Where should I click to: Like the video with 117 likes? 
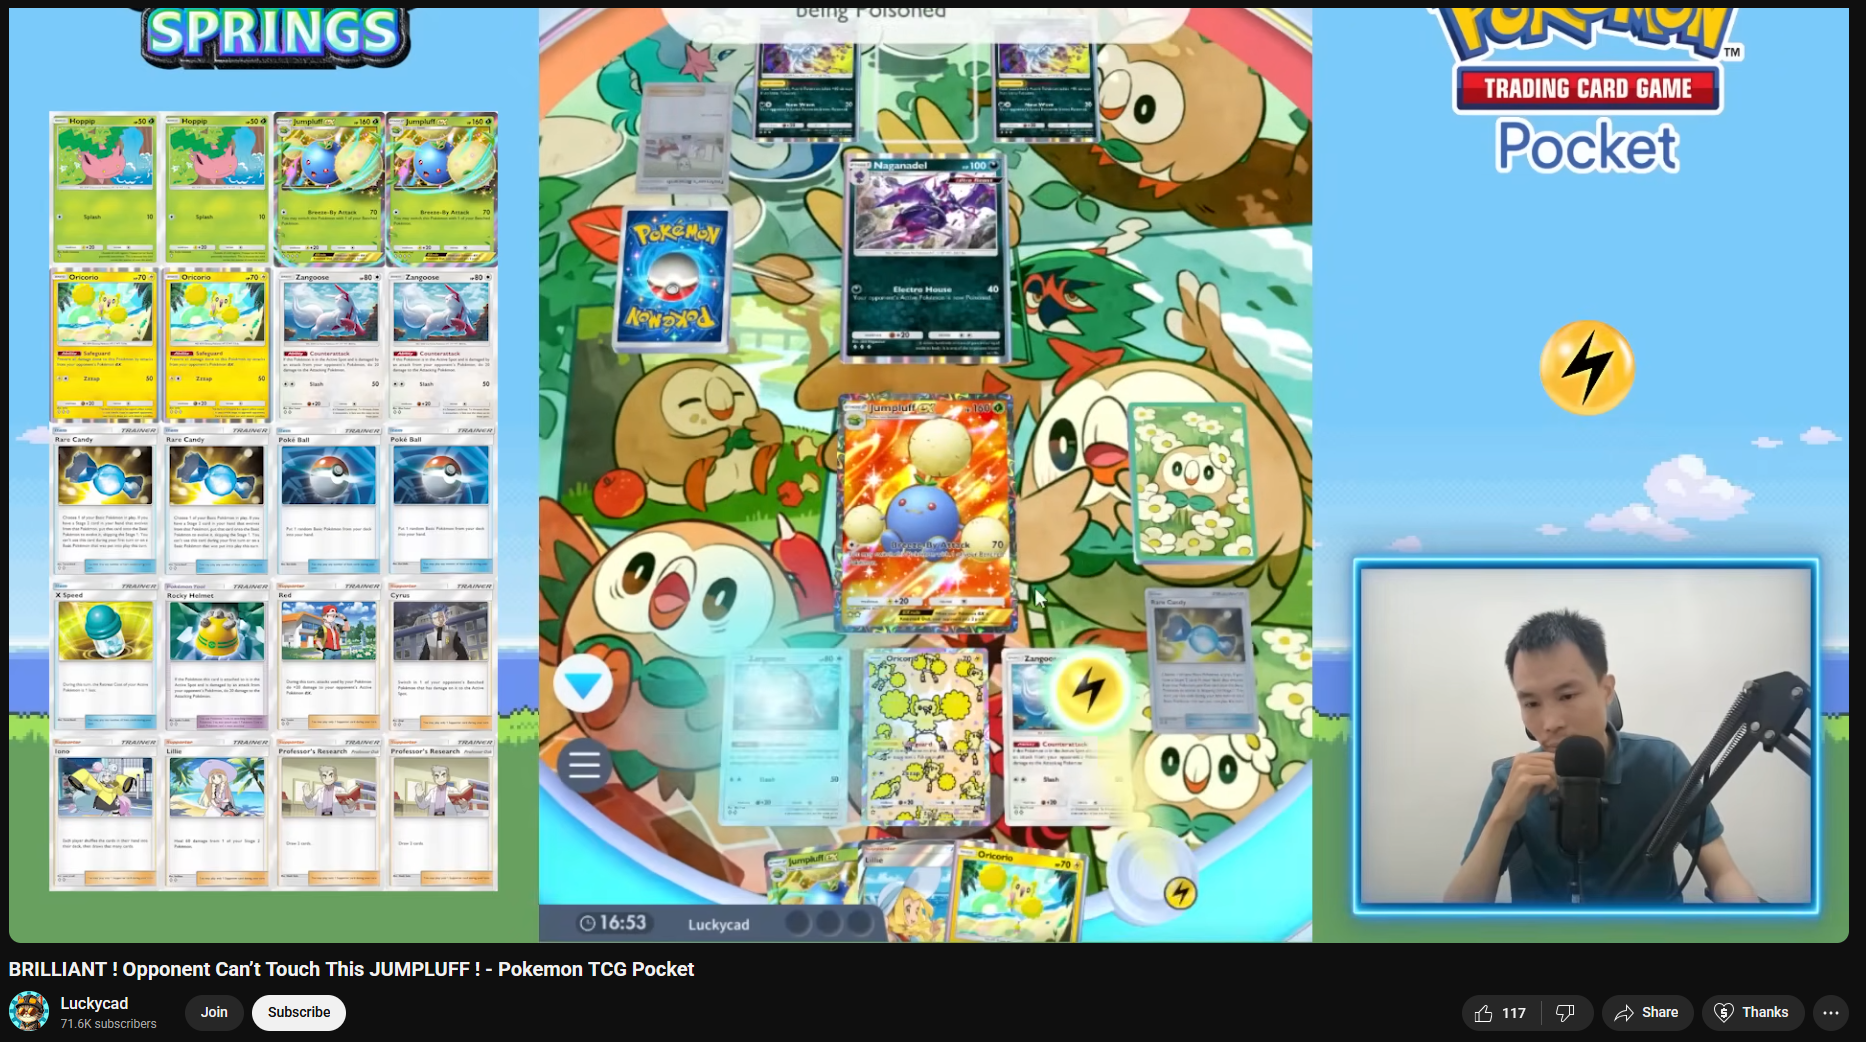tap(1500, 1013)
